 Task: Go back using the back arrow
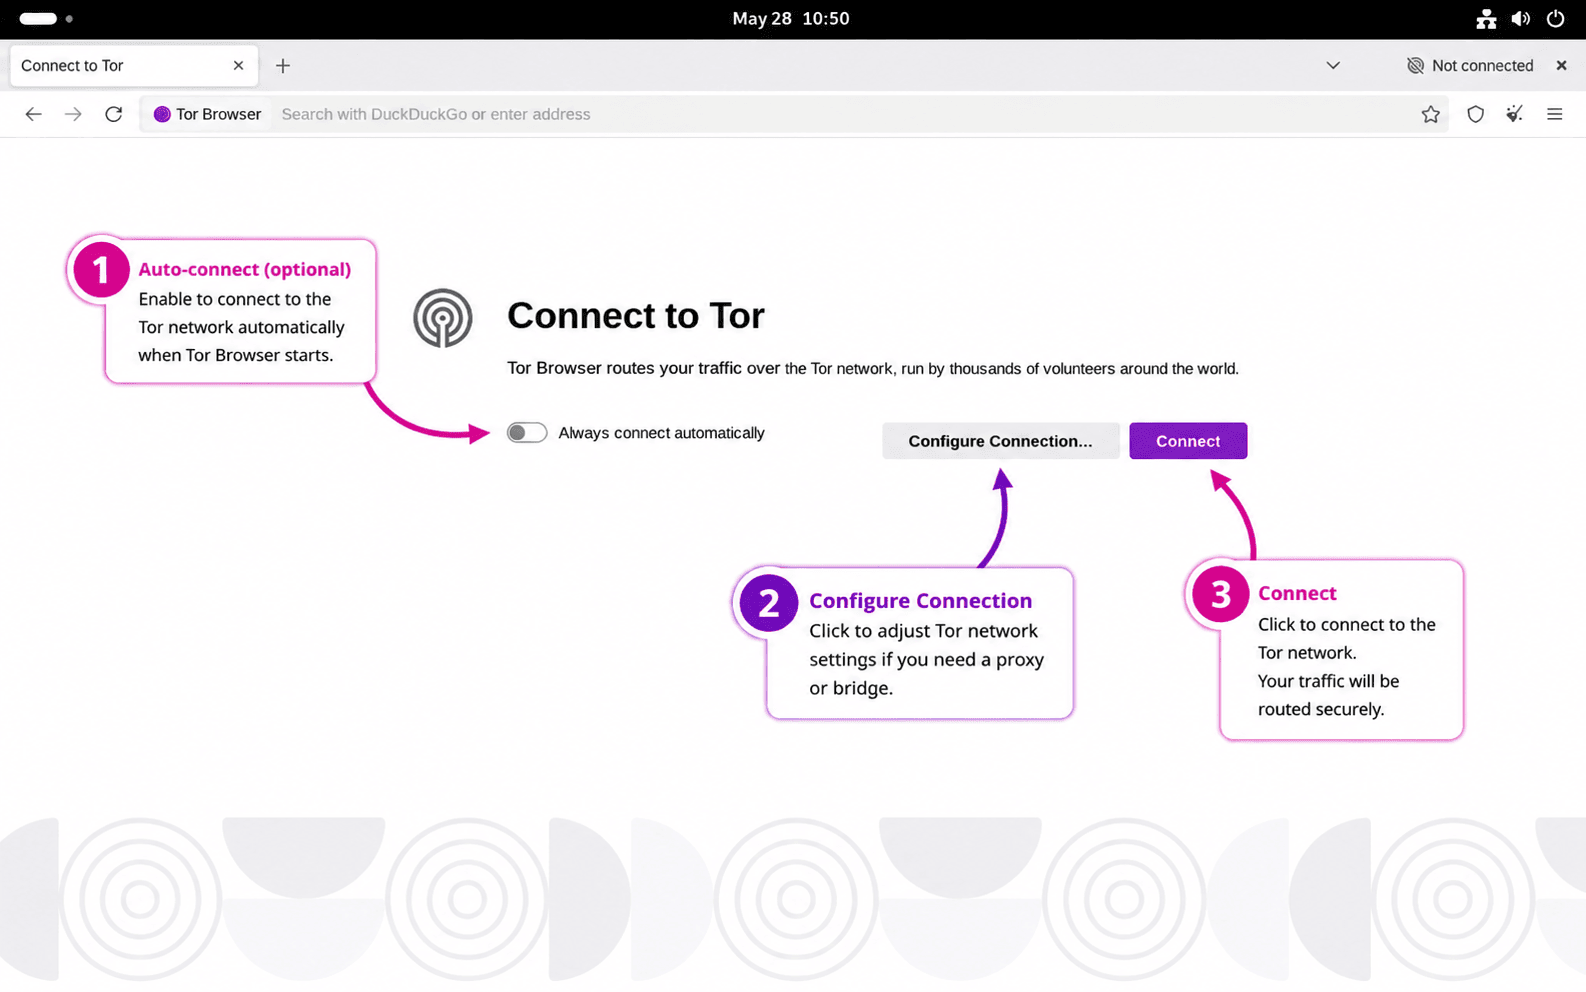(33, 114)
